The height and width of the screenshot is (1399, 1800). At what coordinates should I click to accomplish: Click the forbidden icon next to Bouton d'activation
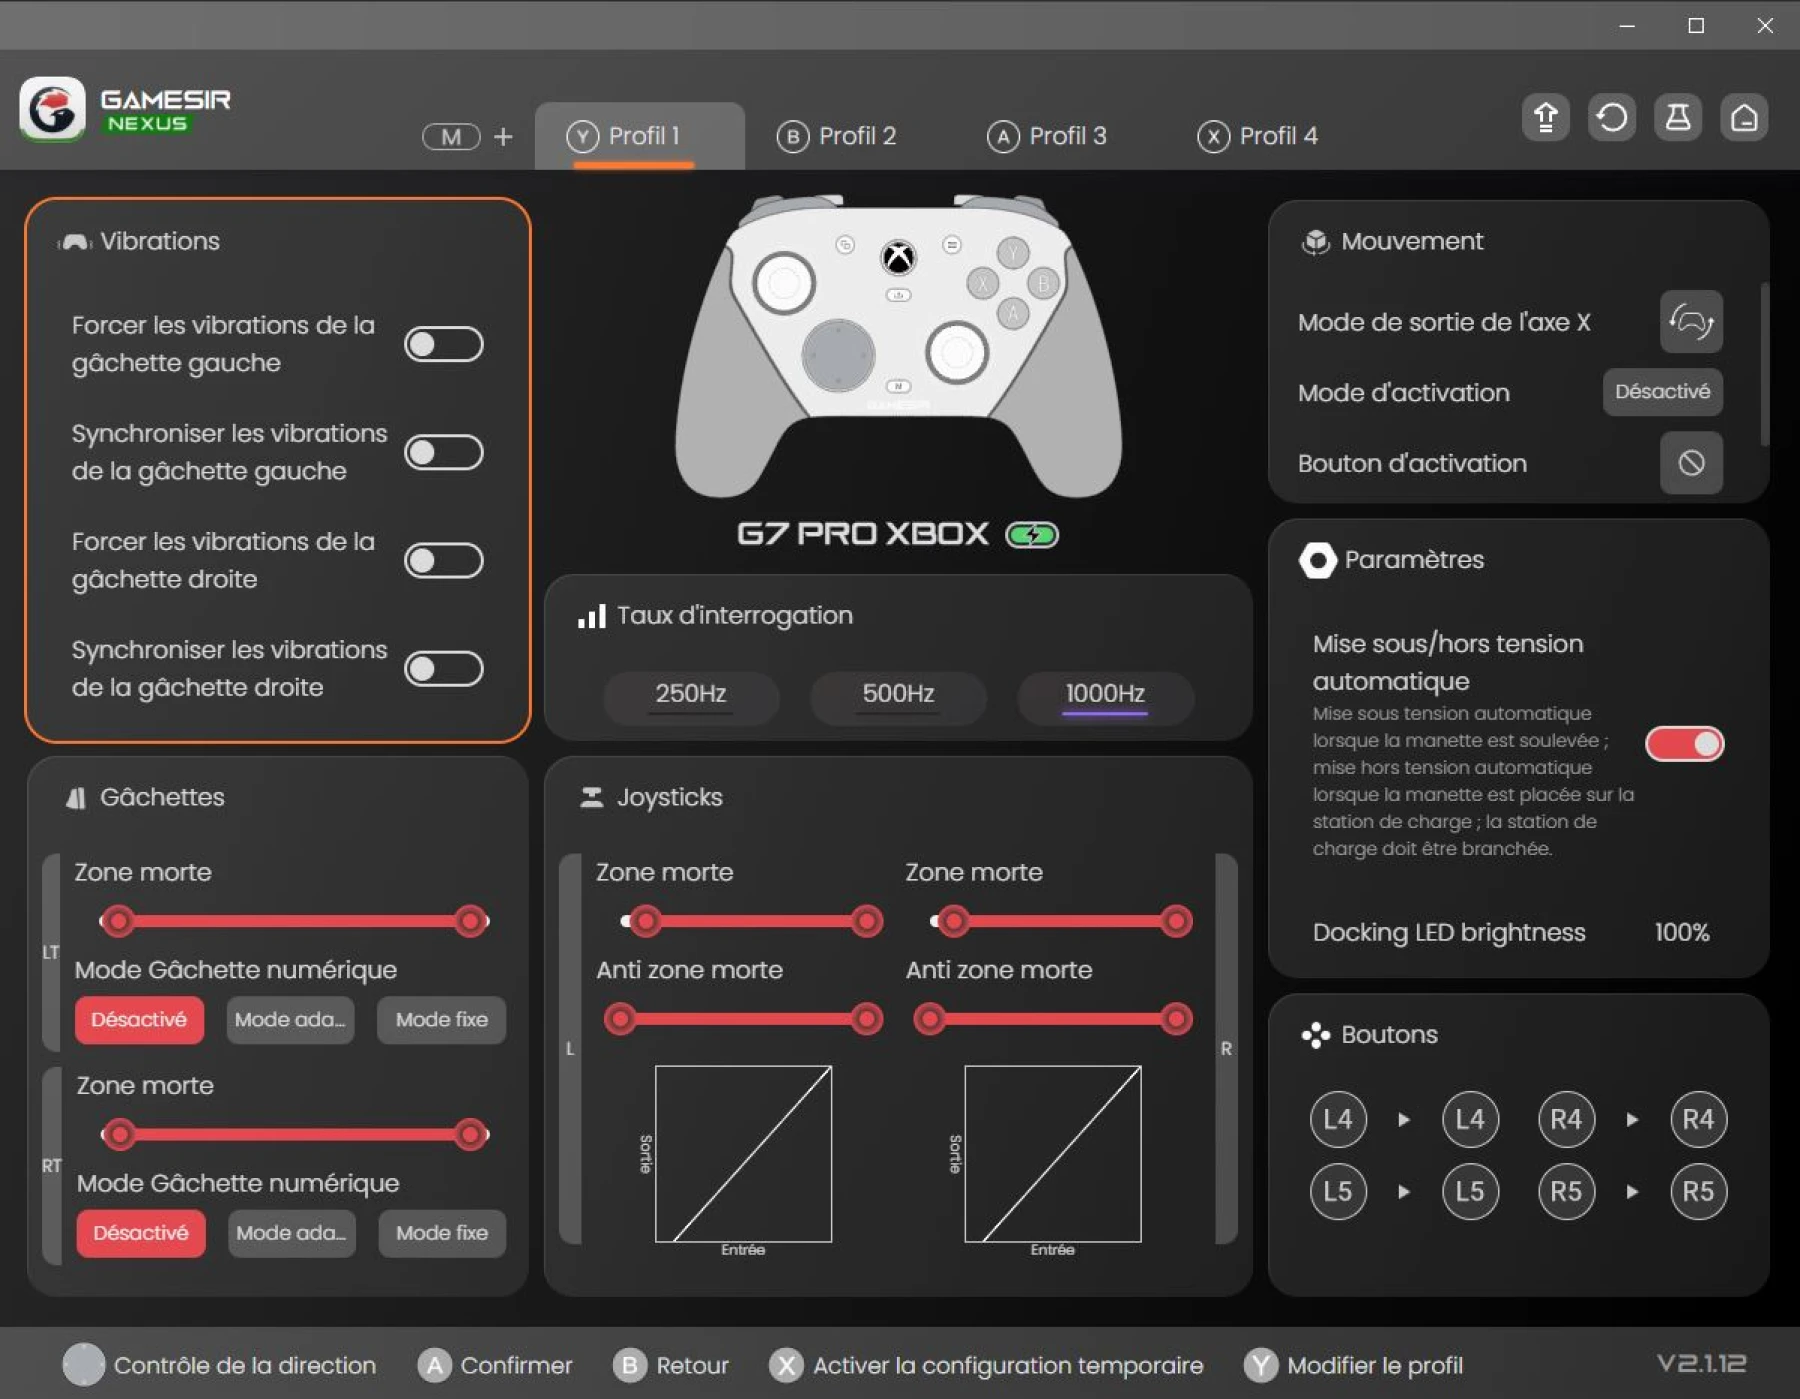[x=1689, y=463]
